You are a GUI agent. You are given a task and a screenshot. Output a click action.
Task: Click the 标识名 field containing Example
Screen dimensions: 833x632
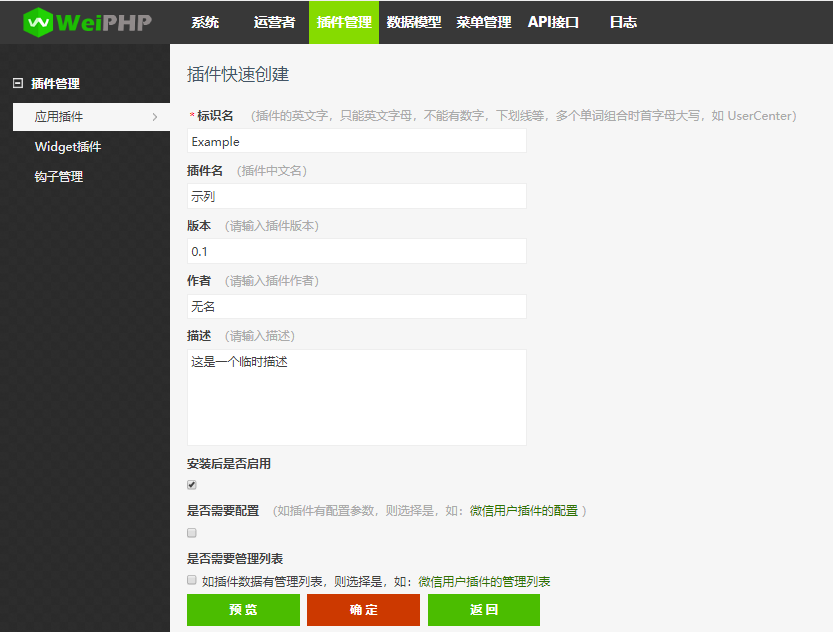point(356,141)
